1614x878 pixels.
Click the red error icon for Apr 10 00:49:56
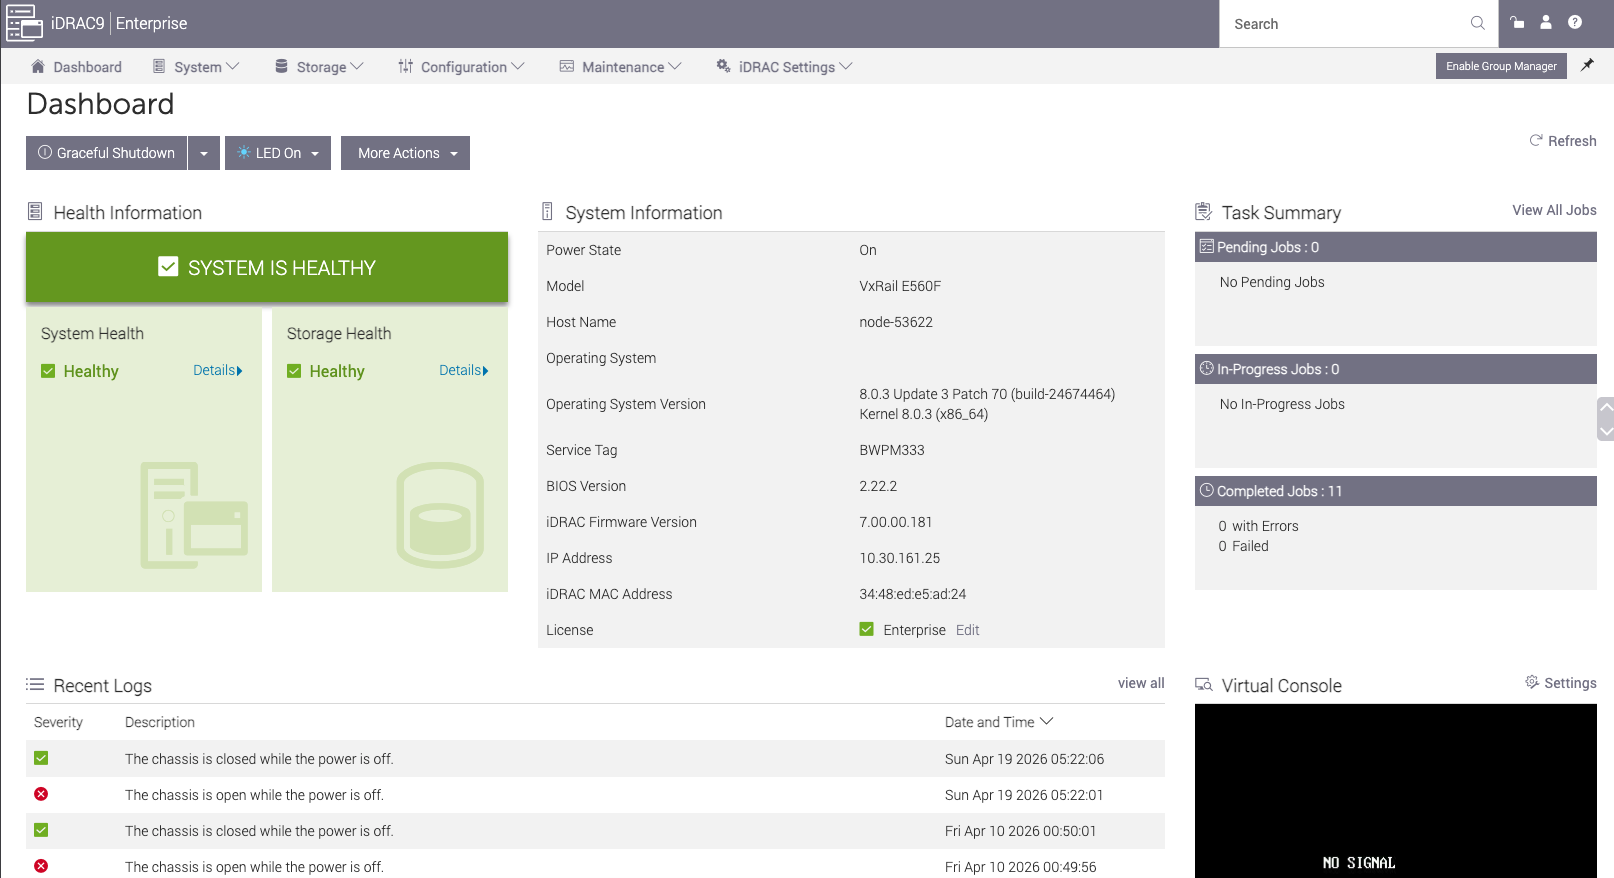coord(41,866)
